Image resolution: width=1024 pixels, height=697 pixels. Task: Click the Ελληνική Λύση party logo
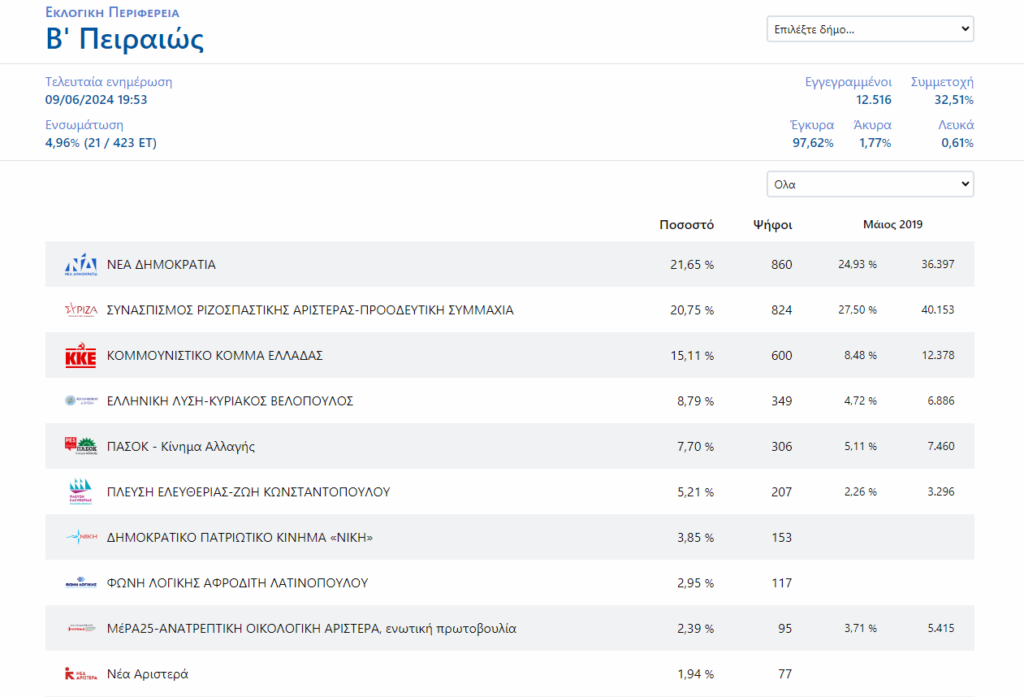pos(81,400)
